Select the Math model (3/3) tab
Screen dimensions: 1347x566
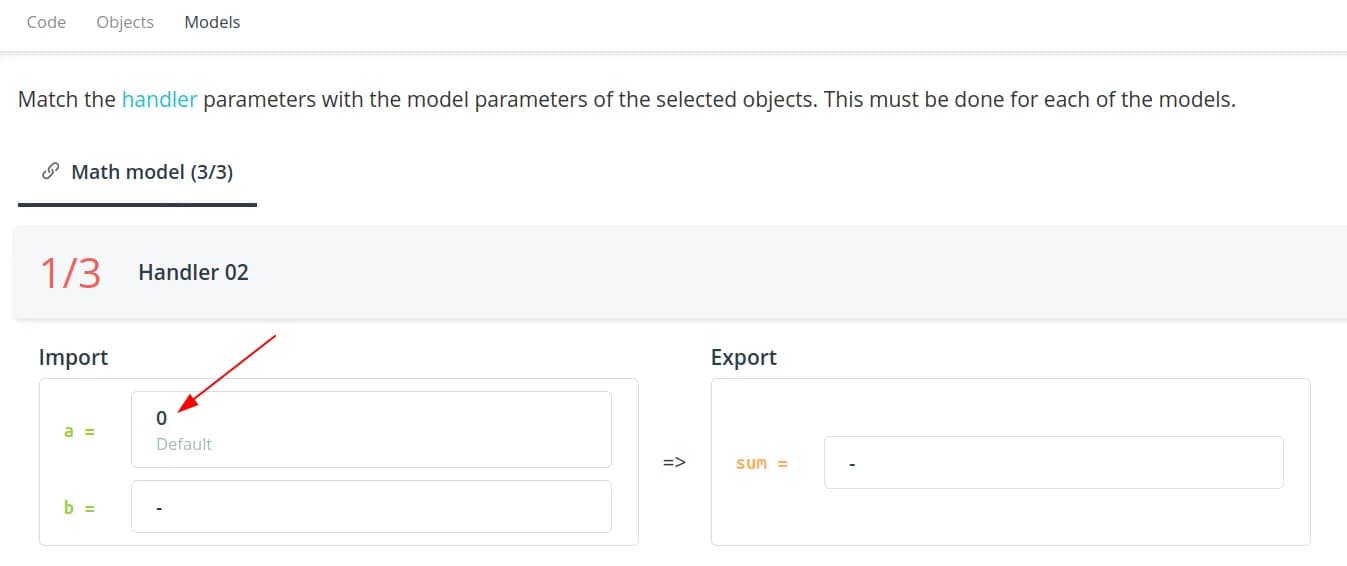pos(151,172)
